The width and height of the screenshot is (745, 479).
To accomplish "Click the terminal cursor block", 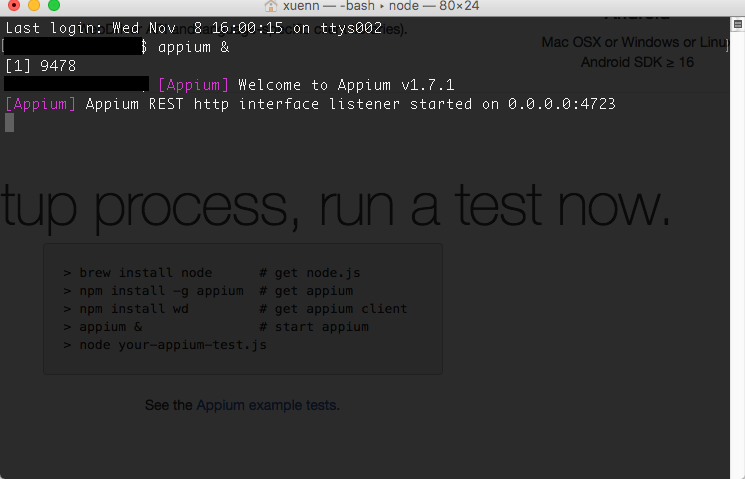I will coord(10,123).
